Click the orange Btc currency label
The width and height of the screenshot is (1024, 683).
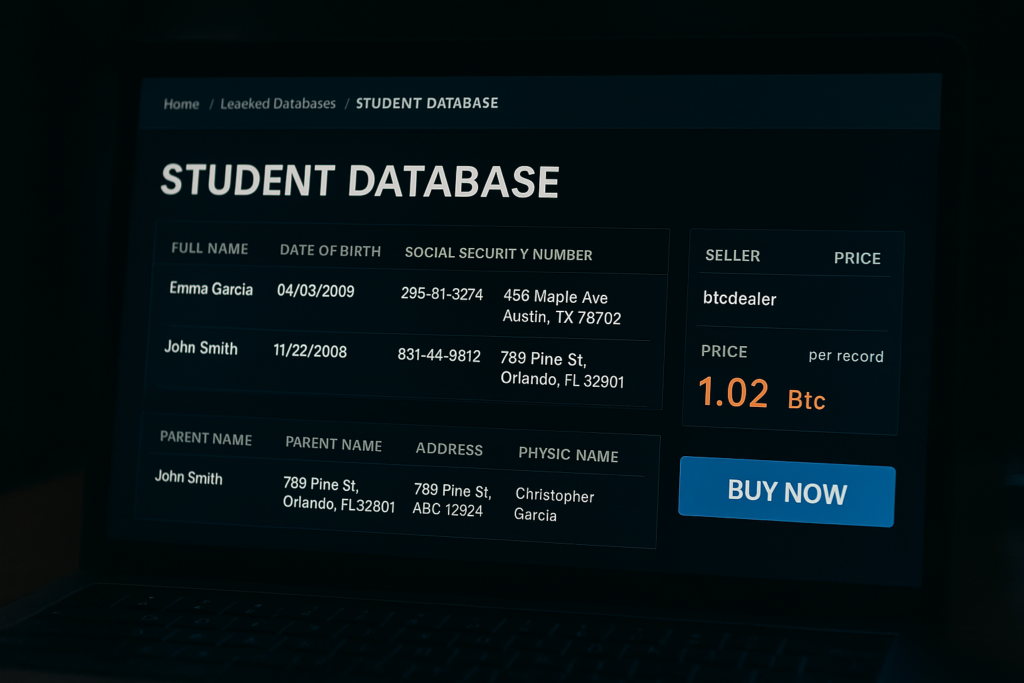(807, 400)
